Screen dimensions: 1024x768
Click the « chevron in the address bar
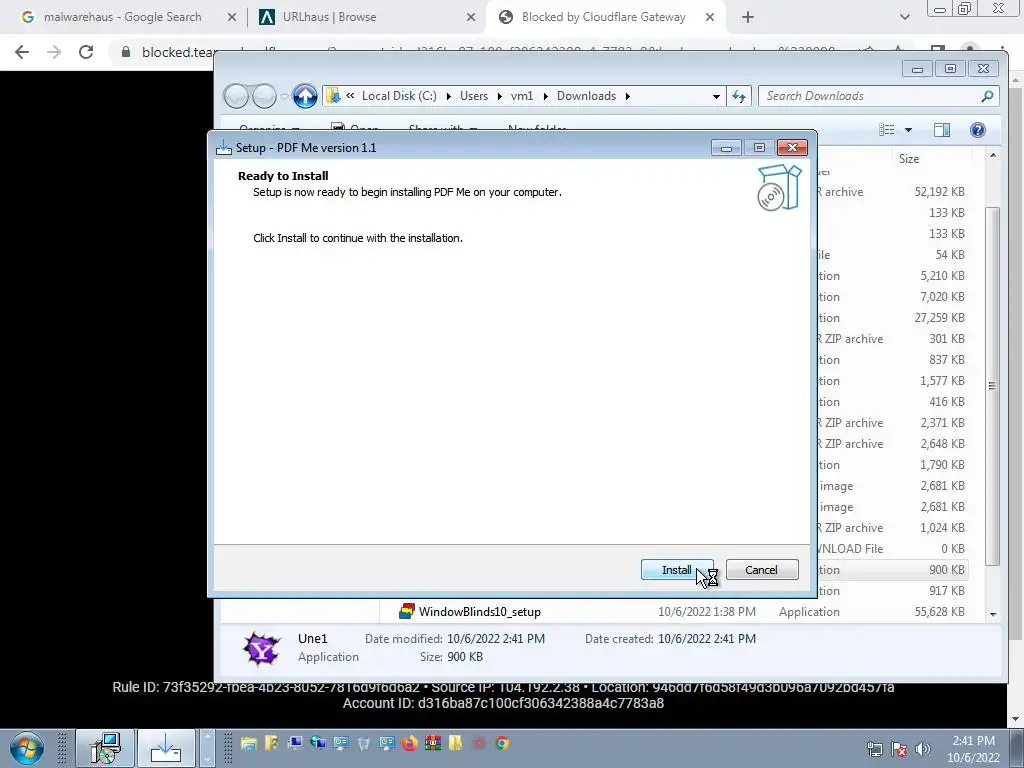350,96
